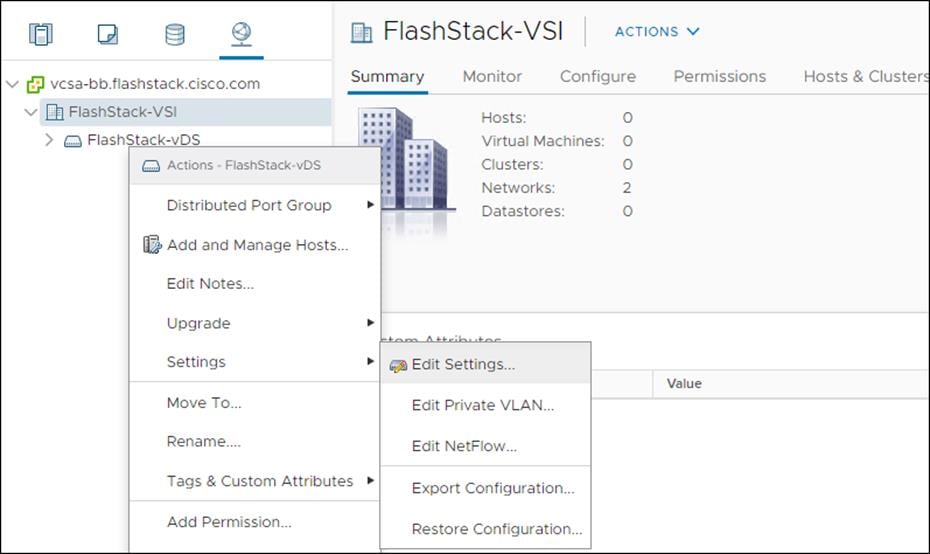Expand the Upgrade submenu arrow

[370, 323]
